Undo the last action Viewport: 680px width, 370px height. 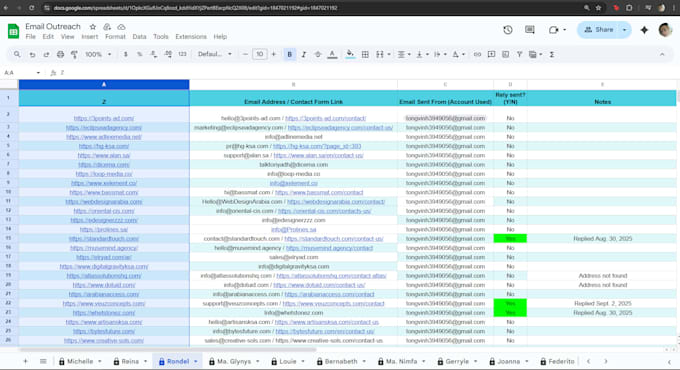pyautogui.click(x=32, y=54)
